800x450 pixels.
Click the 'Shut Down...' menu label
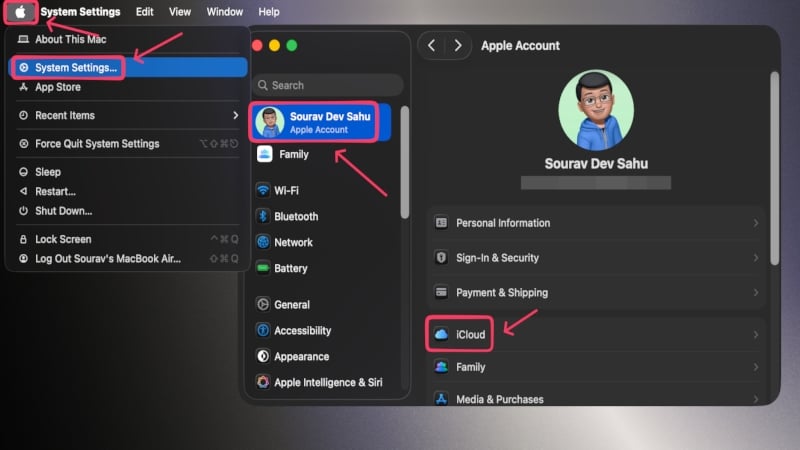point(63,211)
